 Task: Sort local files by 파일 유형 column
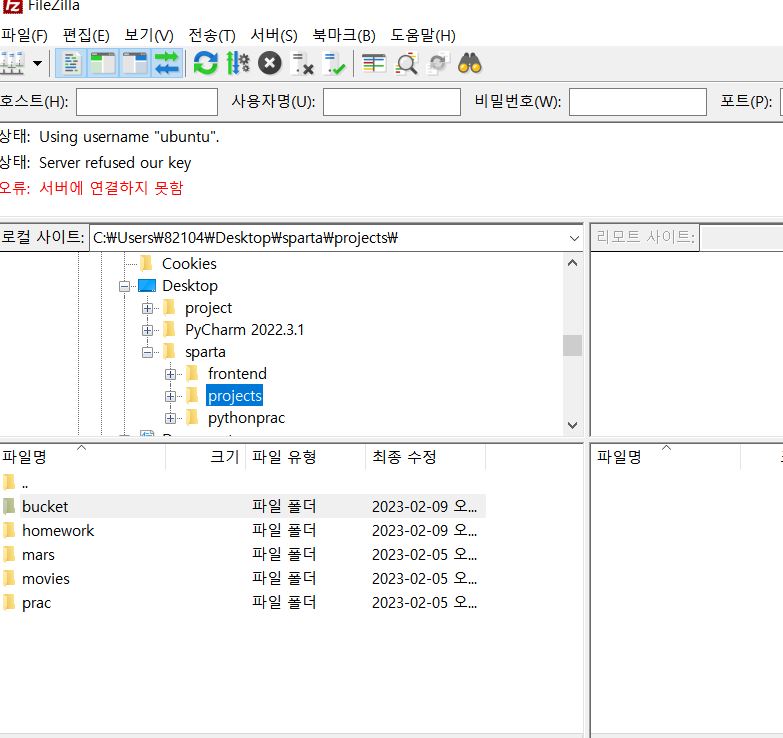click(305, 456)
